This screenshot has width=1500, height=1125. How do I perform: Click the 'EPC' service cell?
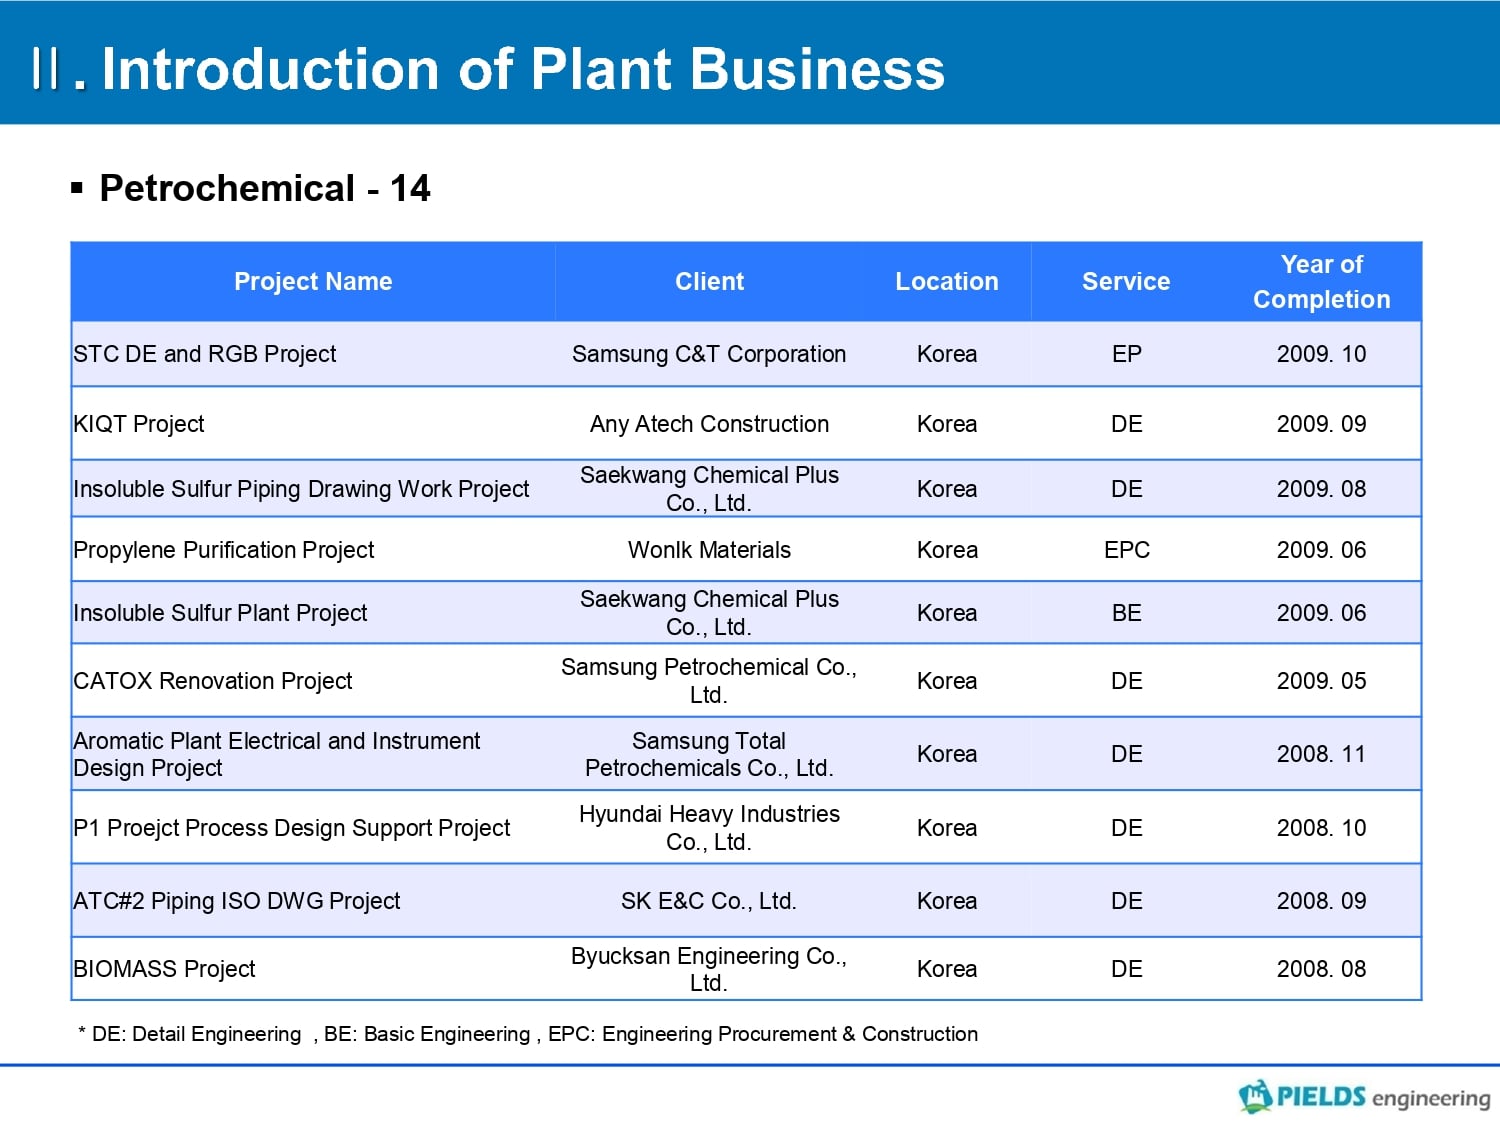click(x=1127, y=550)
